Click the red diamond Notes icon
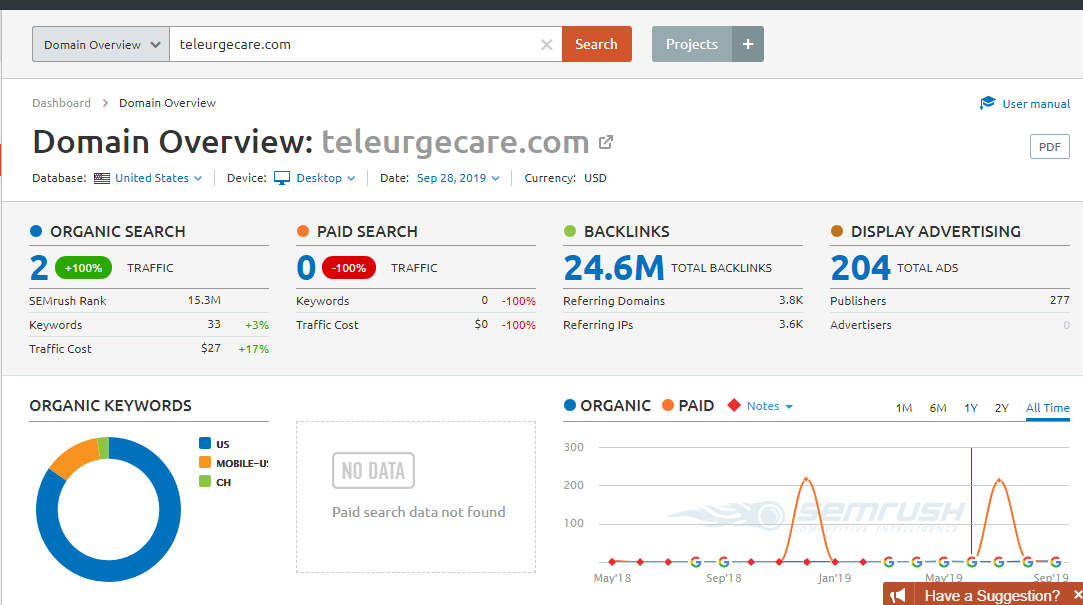The height and width of the screenshot is (605, 1083). 733,406
